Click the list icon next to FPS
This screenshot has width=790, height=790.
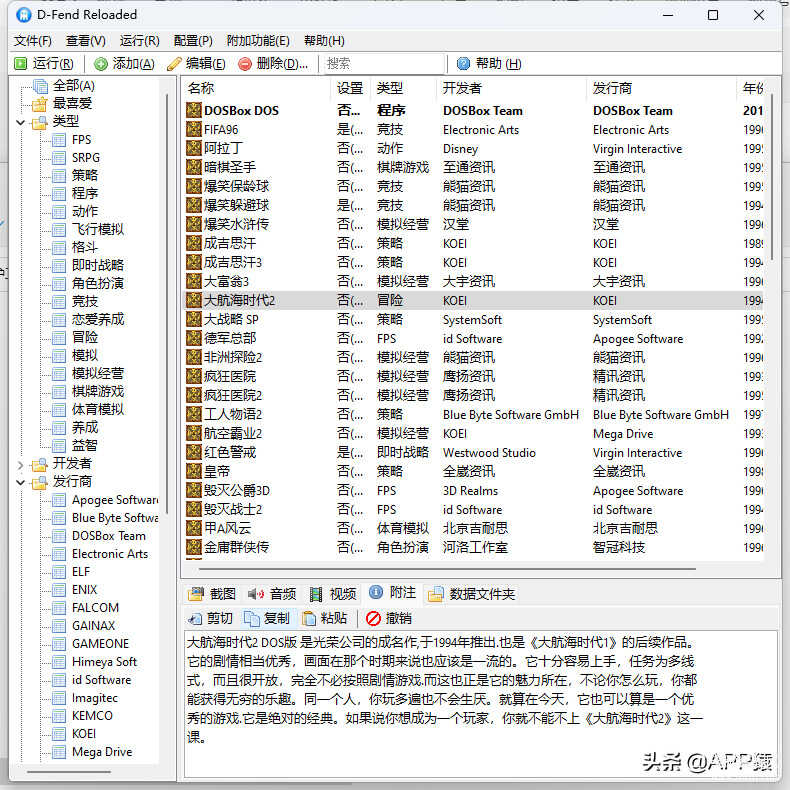(x=59, y=140)
